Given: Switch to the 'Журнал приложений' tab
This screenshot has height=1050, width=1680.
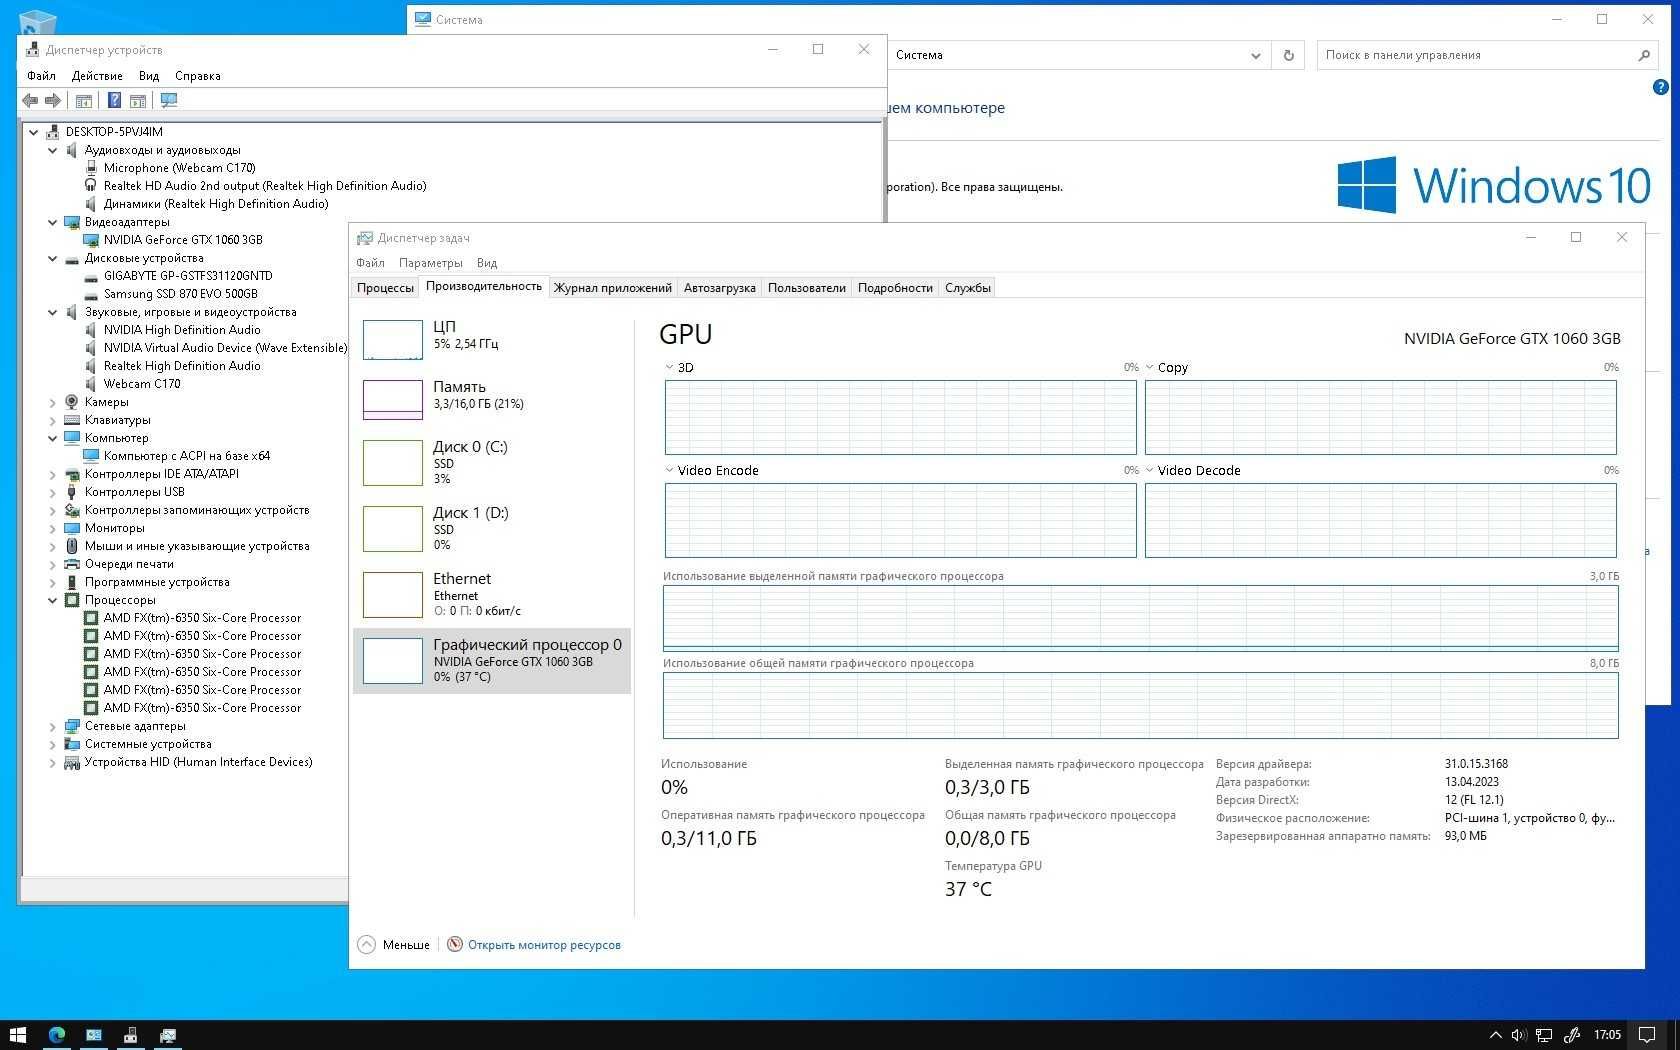Looking at the screenshot, I should (612, 288).
